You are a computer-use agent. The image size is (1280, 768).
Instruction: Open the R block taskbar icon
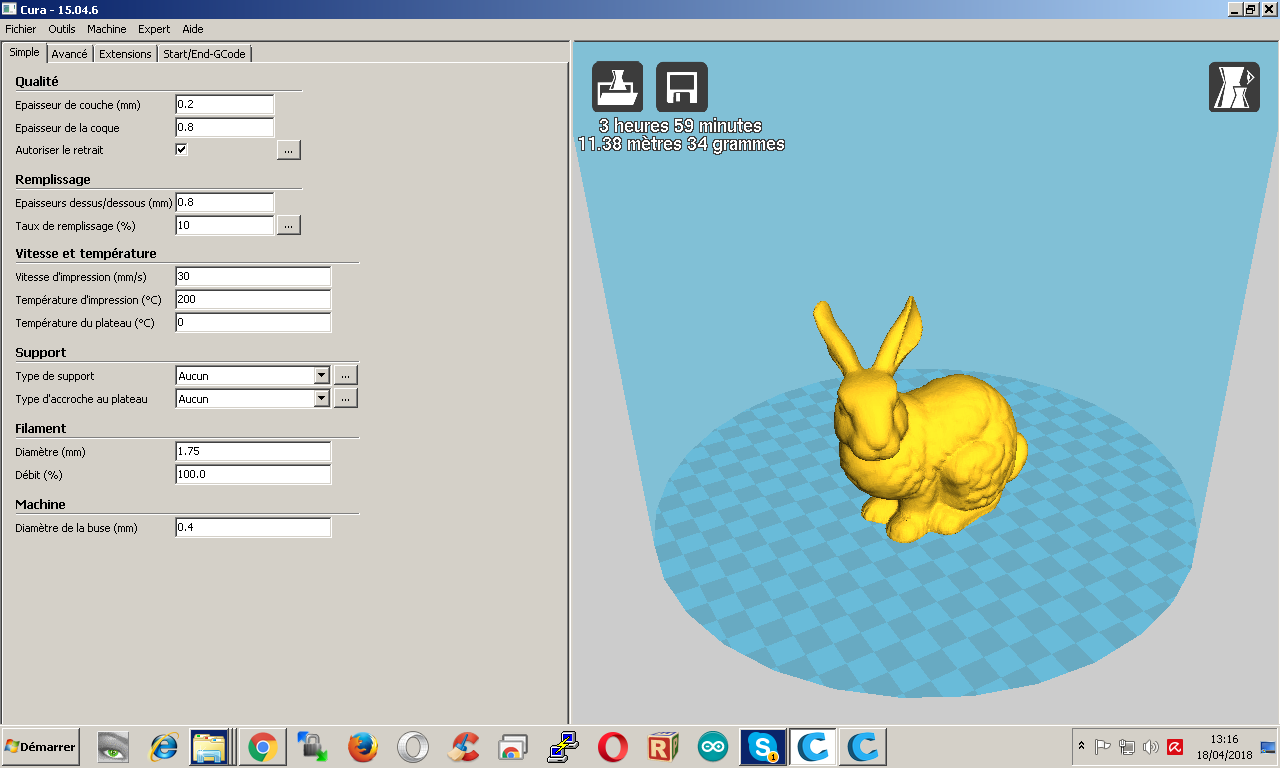pos(662,747)
